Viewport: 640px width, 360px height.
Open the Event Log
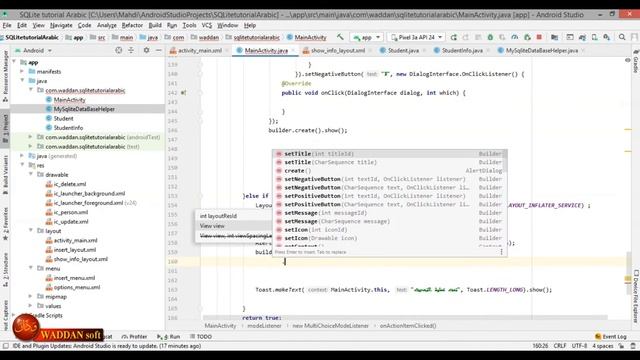coord(611,336)
